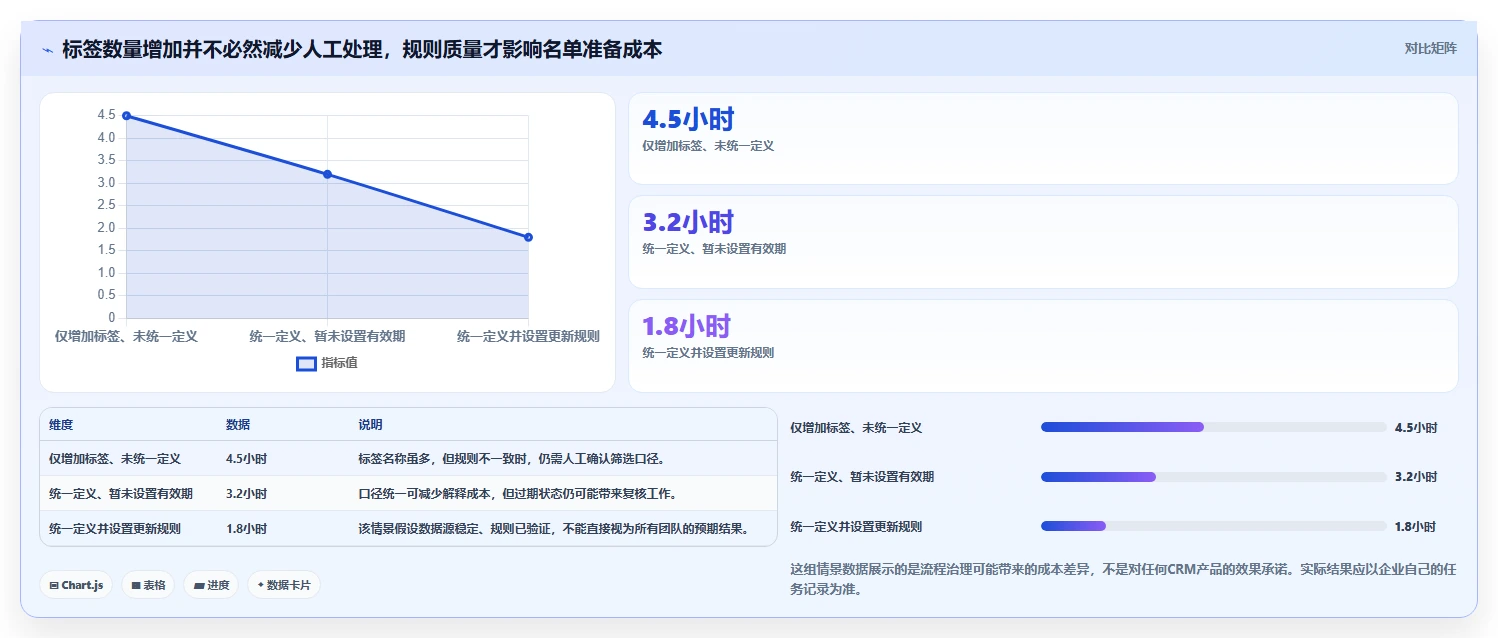Click the 1.8小时 value beside progress bar
Viewport: 1498px width, 638px height.
(1416, 527)
